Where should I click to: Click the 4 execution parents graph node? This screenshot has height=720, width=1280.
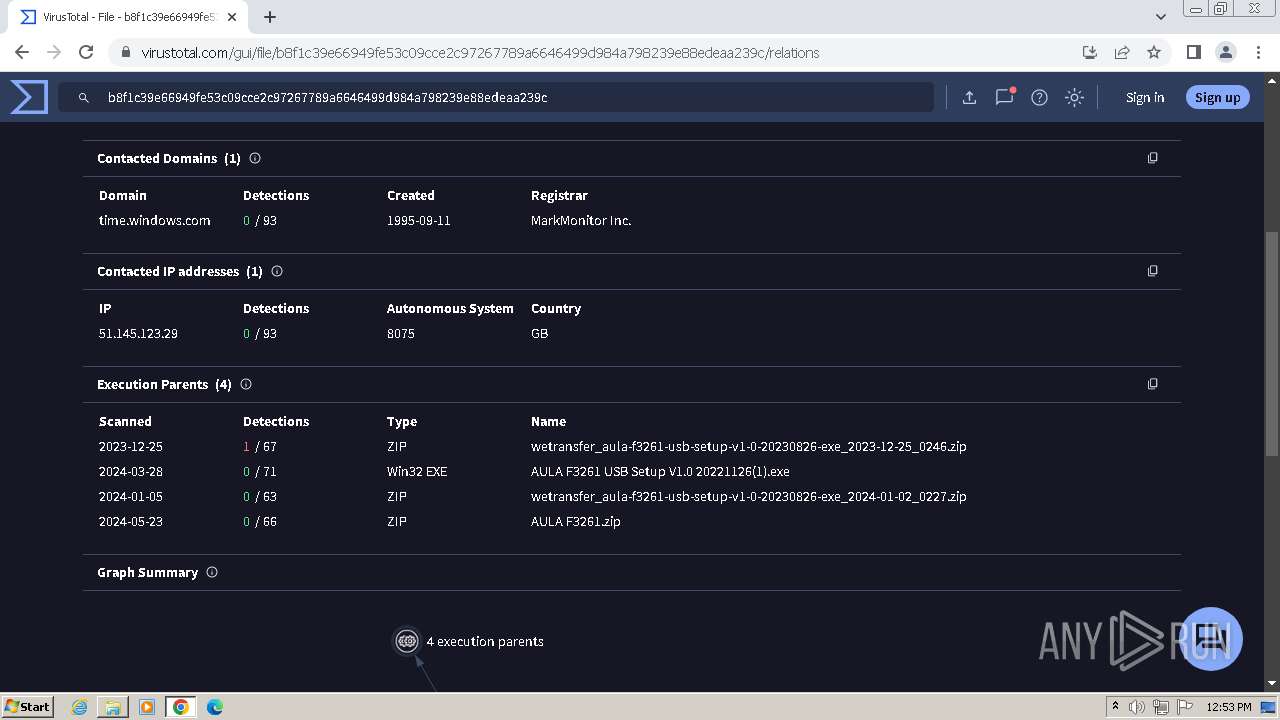point(406,641)
